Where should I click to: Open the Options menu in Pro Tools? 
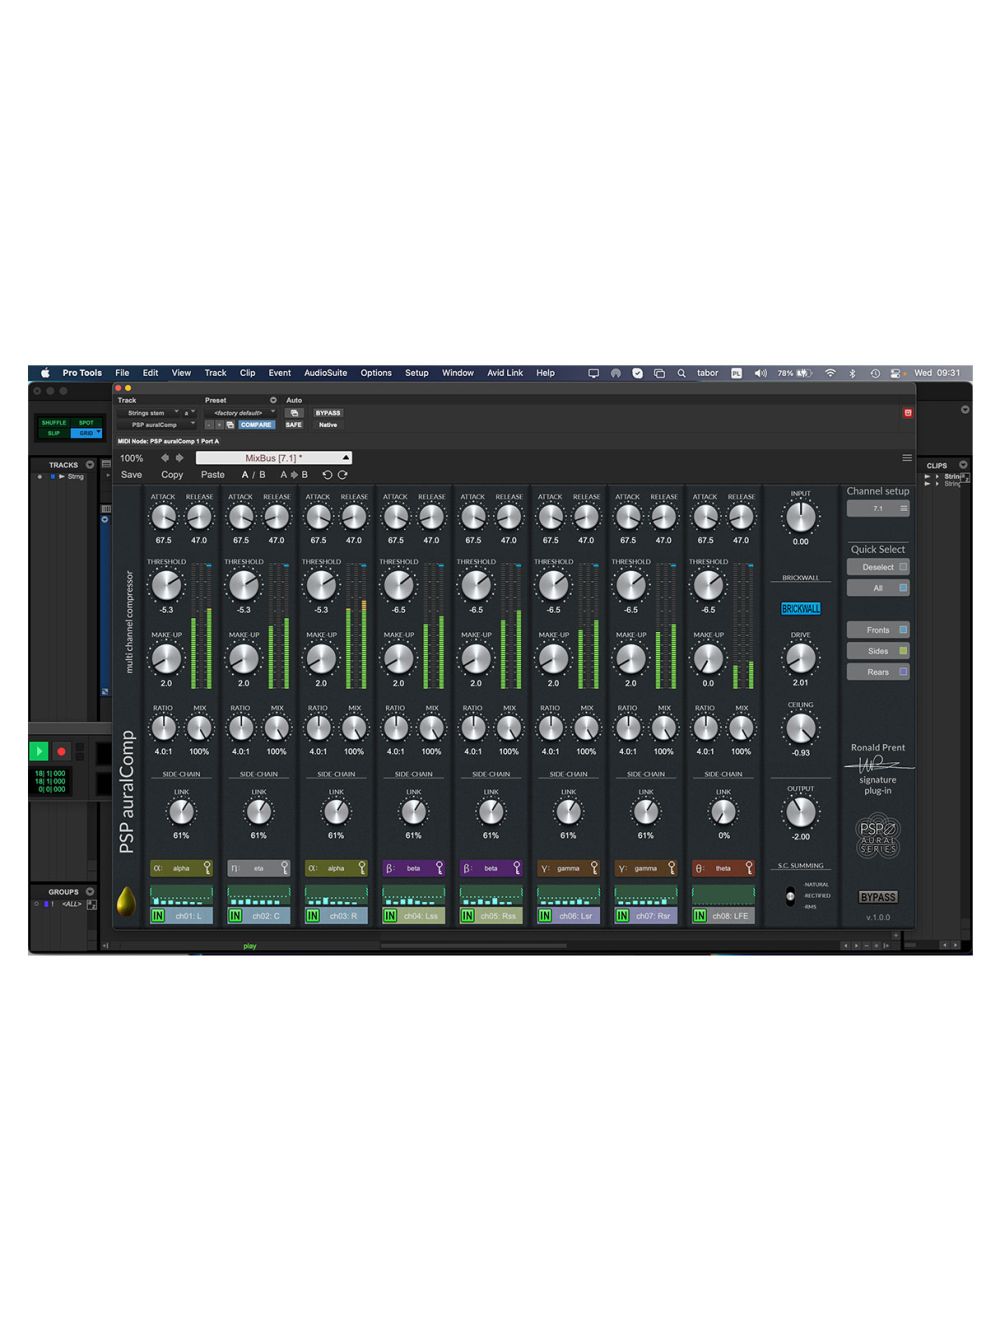[375, 372]
